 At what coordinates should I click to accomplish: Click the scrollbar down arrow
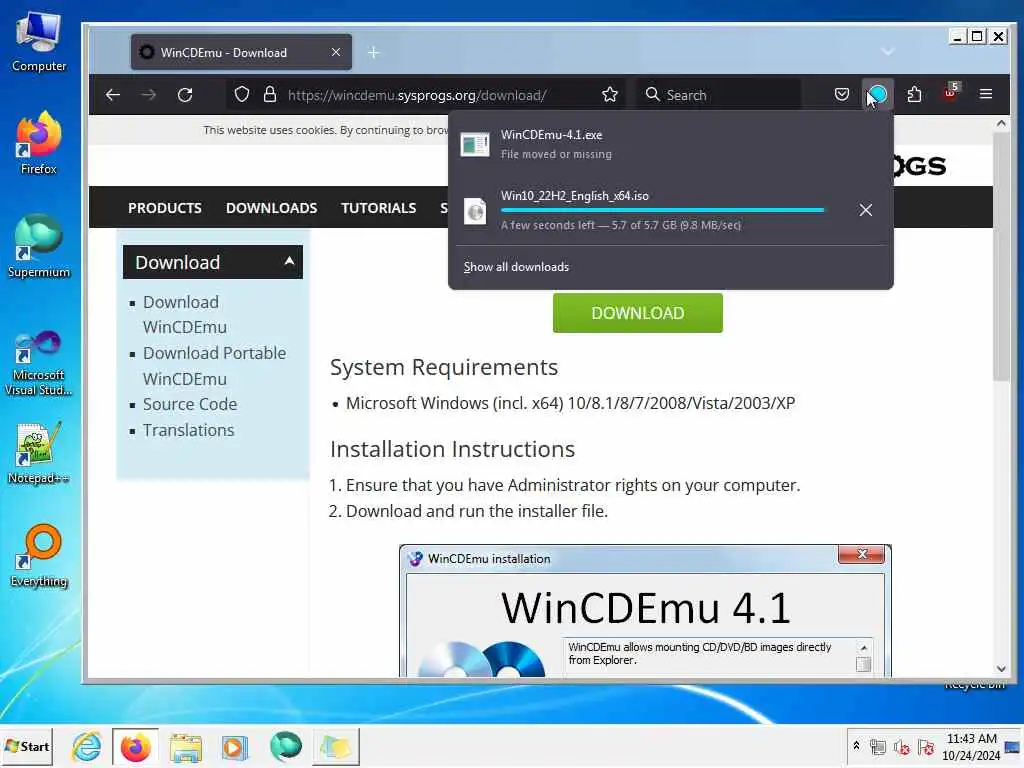(1001, 668)
